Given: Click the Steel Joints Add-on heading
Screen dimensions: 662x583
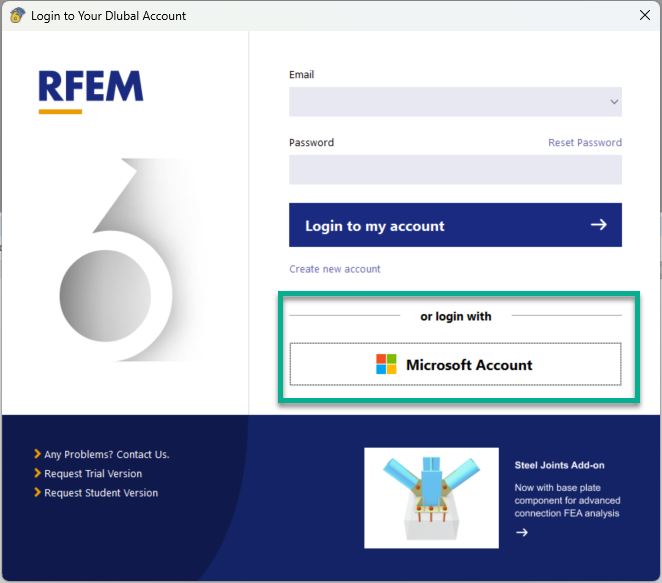Looking at the screenshot, I should coord(559,465).
